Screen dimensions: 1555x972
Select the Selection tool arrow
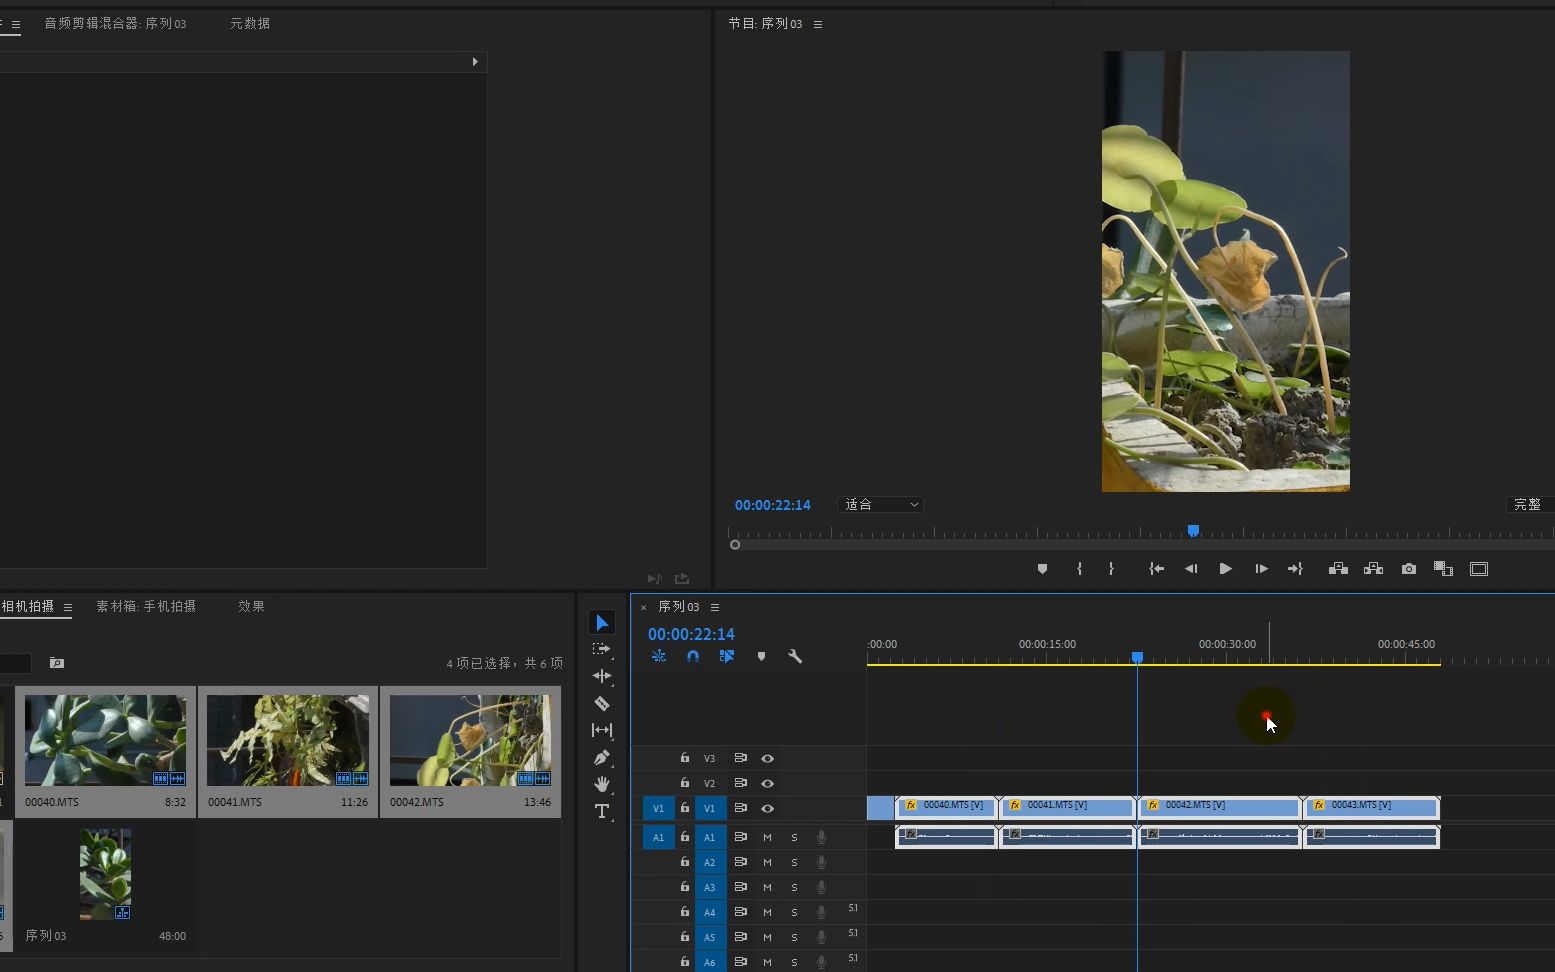[602, 623]
